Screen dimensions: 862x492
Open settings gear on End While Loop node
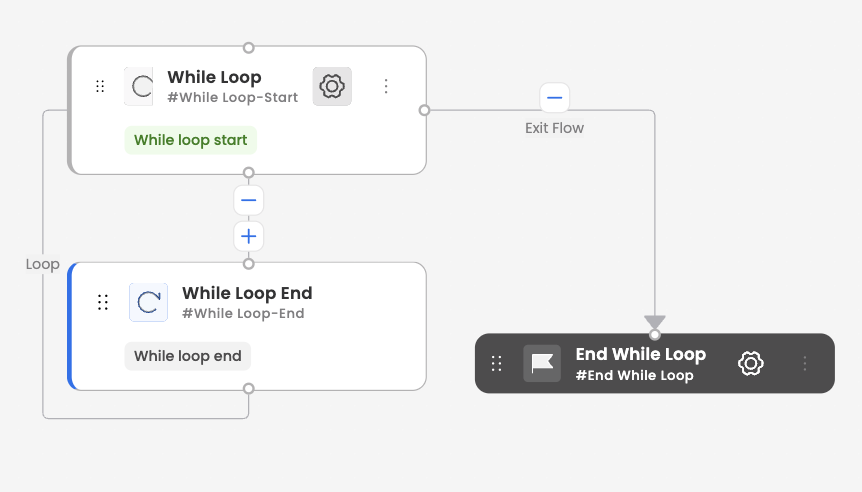point(751,363)
